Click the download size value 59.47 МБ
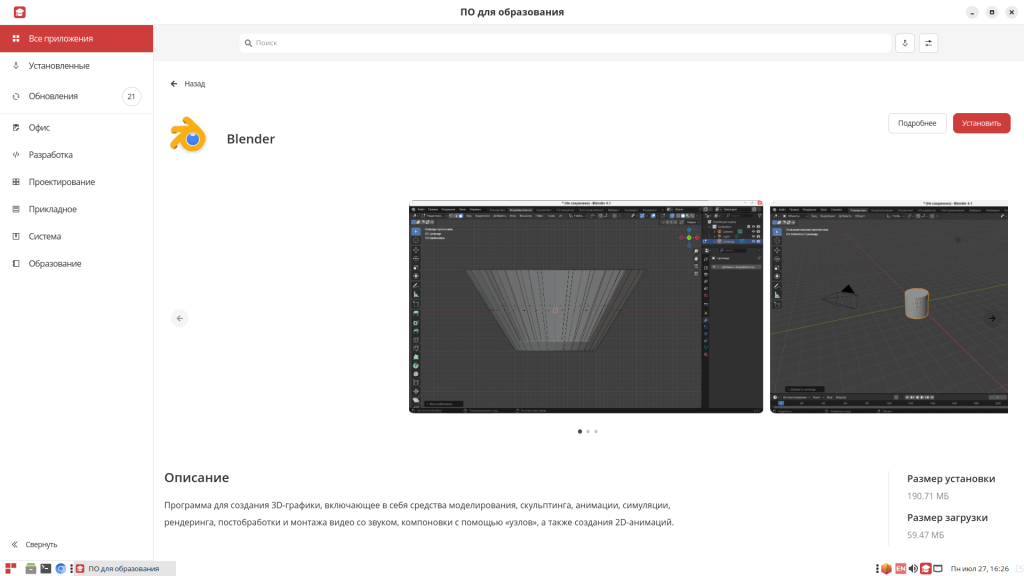The width and height of the screenshot is (1024, 576). [x=925, y=535]
